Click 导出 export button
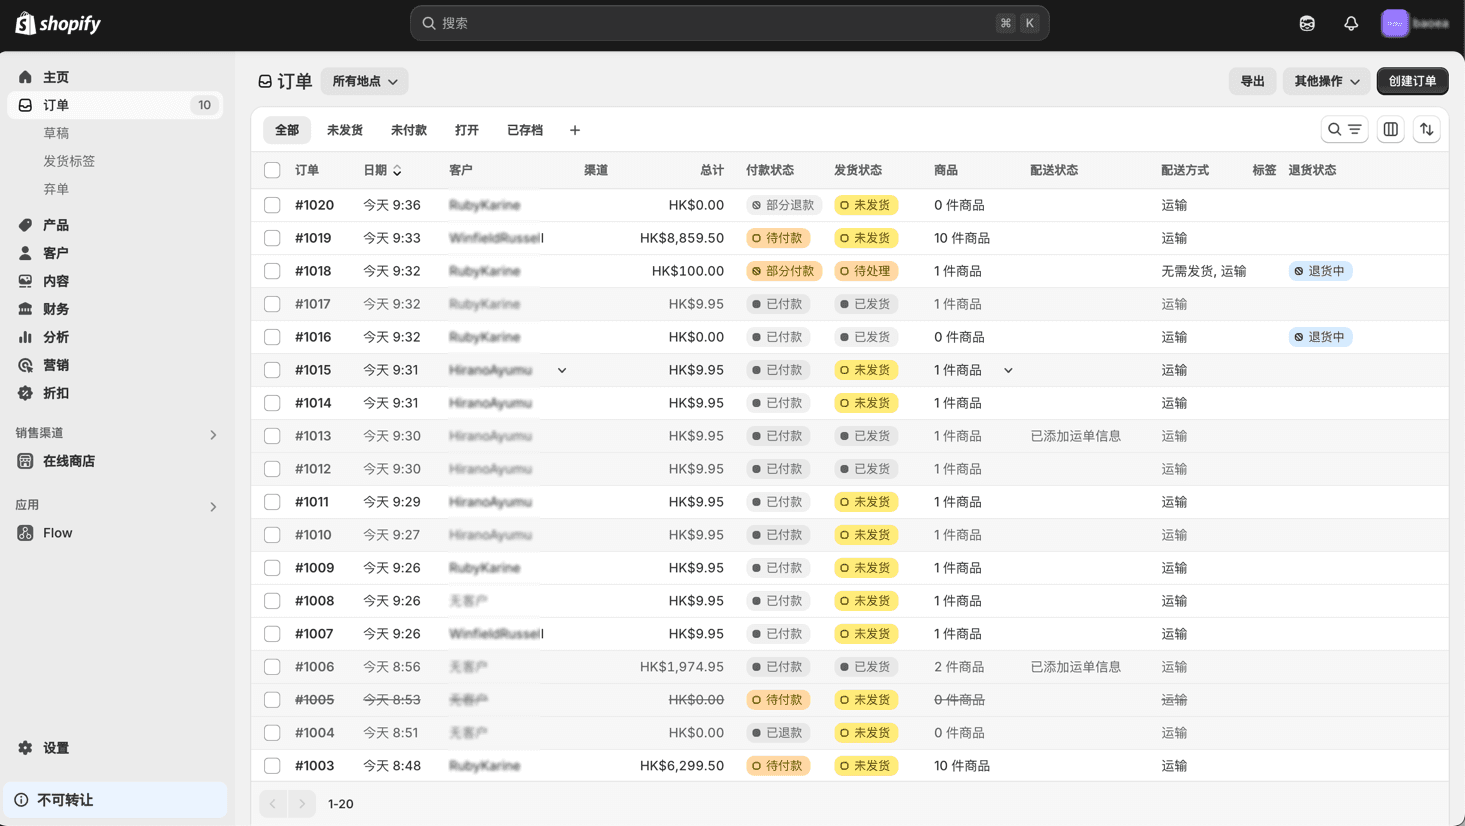This screenshot has height=826, width=1465. pyautogui.click(x=1252, y=81)
